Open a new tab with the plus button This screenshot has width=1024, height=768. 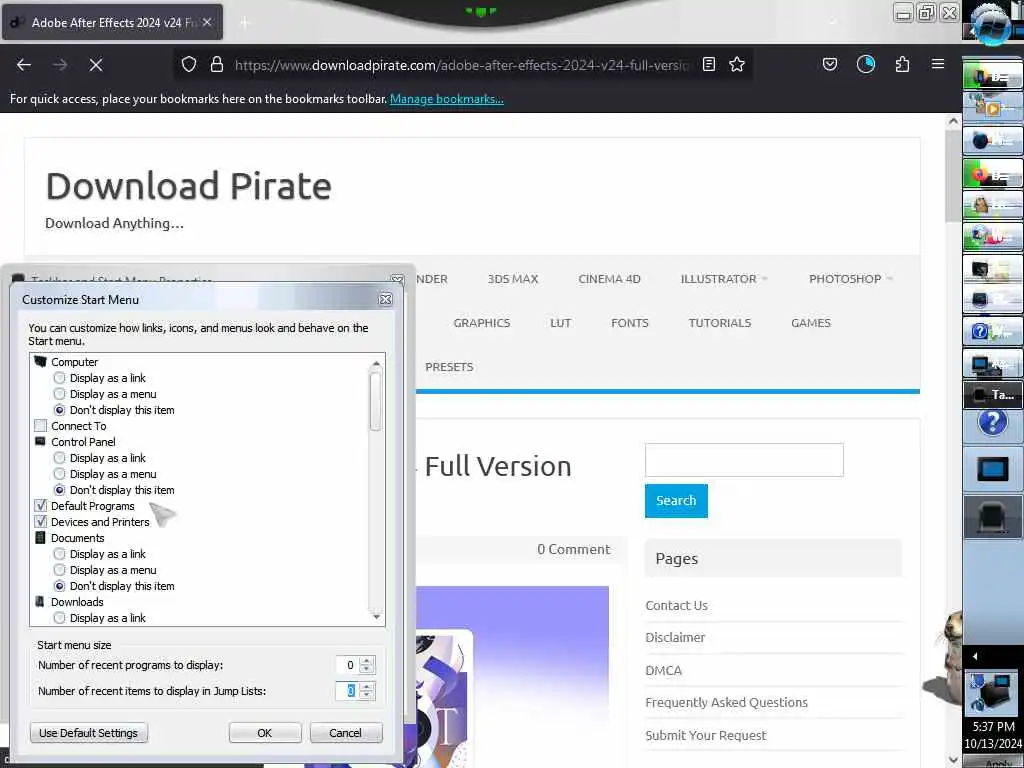[x=245, y=23]
